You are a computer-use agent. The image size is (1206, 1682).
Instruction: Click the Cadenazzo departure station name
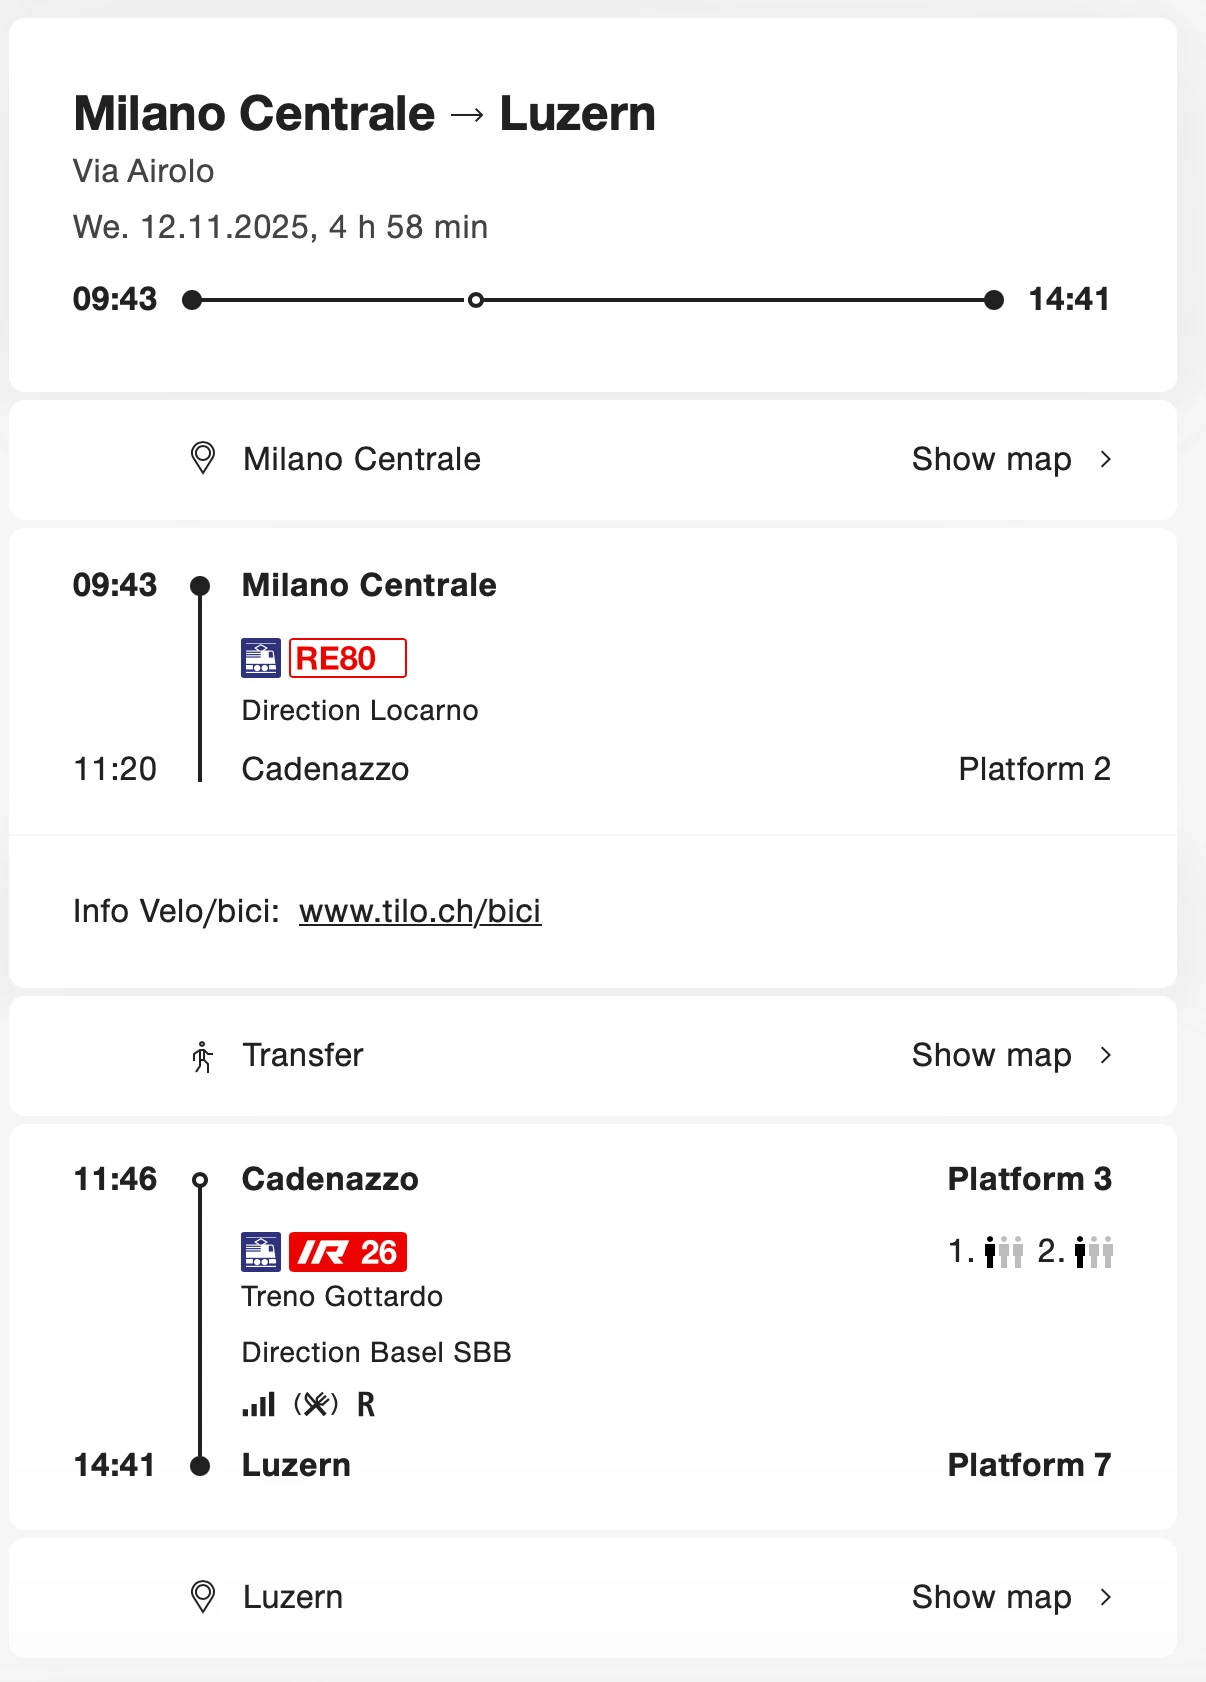[330, 1179]
